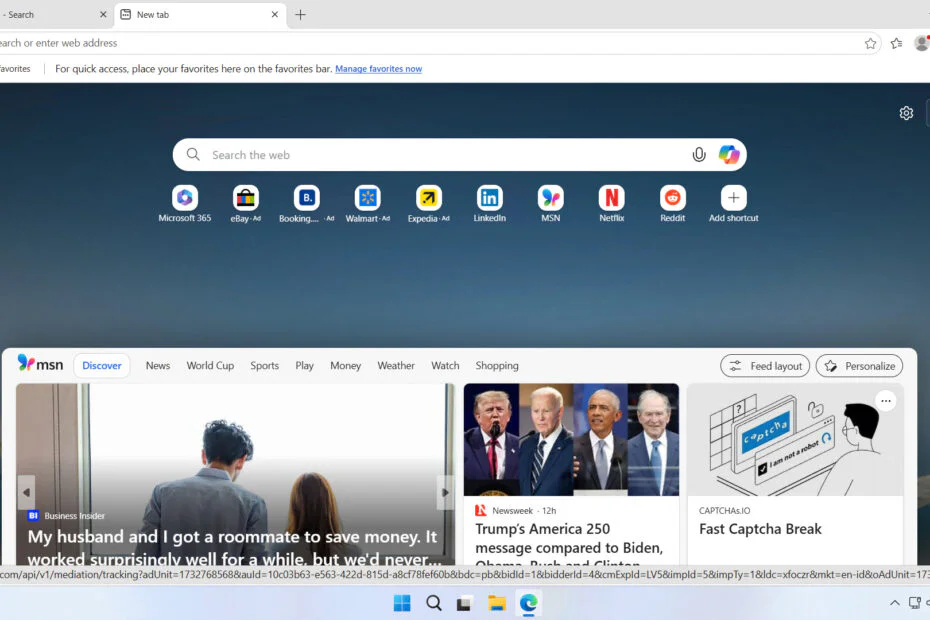
Task: Click the msn logo in feed
Action: coord(40,364)
